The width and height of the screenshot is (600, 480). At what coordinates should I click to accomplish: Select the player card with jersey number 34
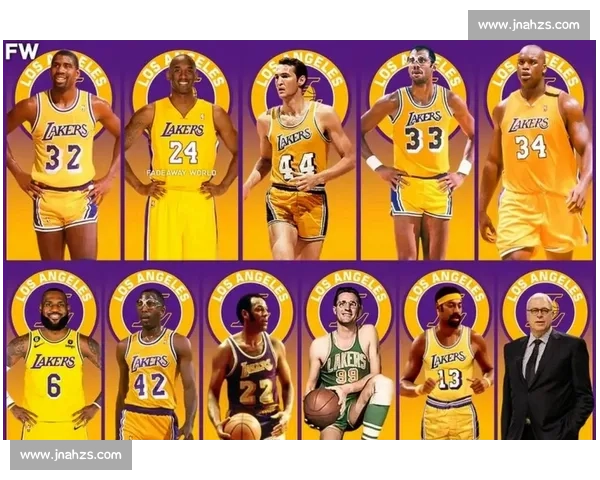tap(535, 151)
